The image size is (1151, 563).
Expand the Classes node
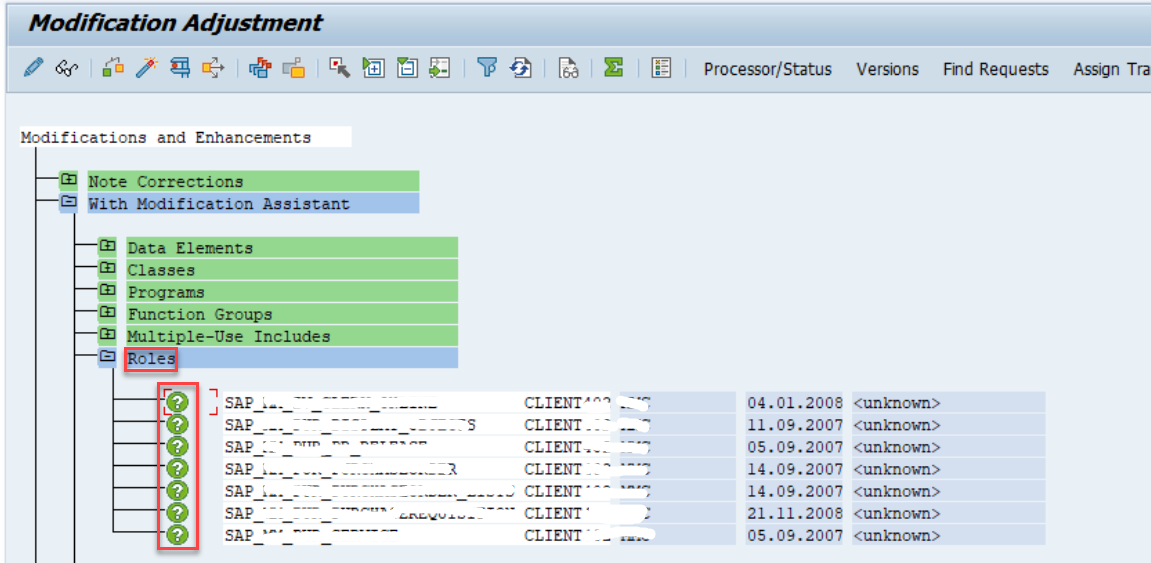click(x=107, y=268)
